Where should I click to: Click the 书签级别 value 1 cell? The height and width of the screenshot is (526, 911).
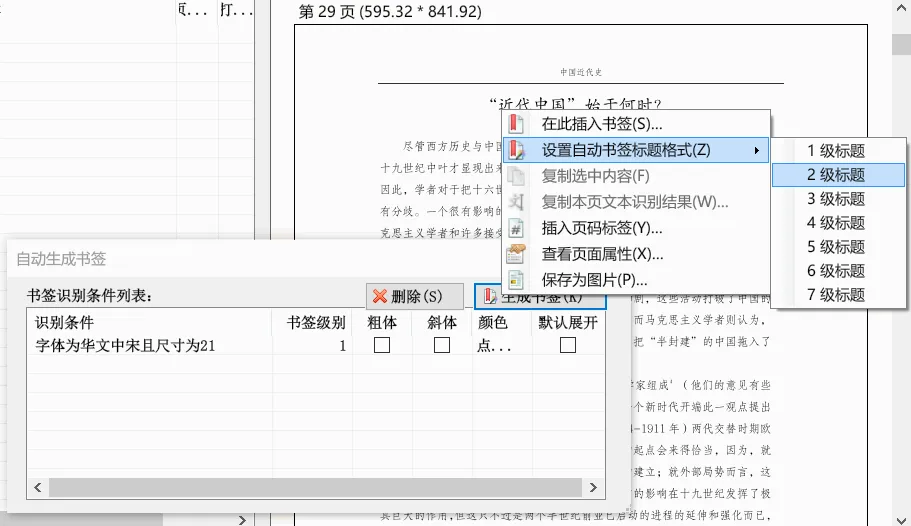[313, 346]
